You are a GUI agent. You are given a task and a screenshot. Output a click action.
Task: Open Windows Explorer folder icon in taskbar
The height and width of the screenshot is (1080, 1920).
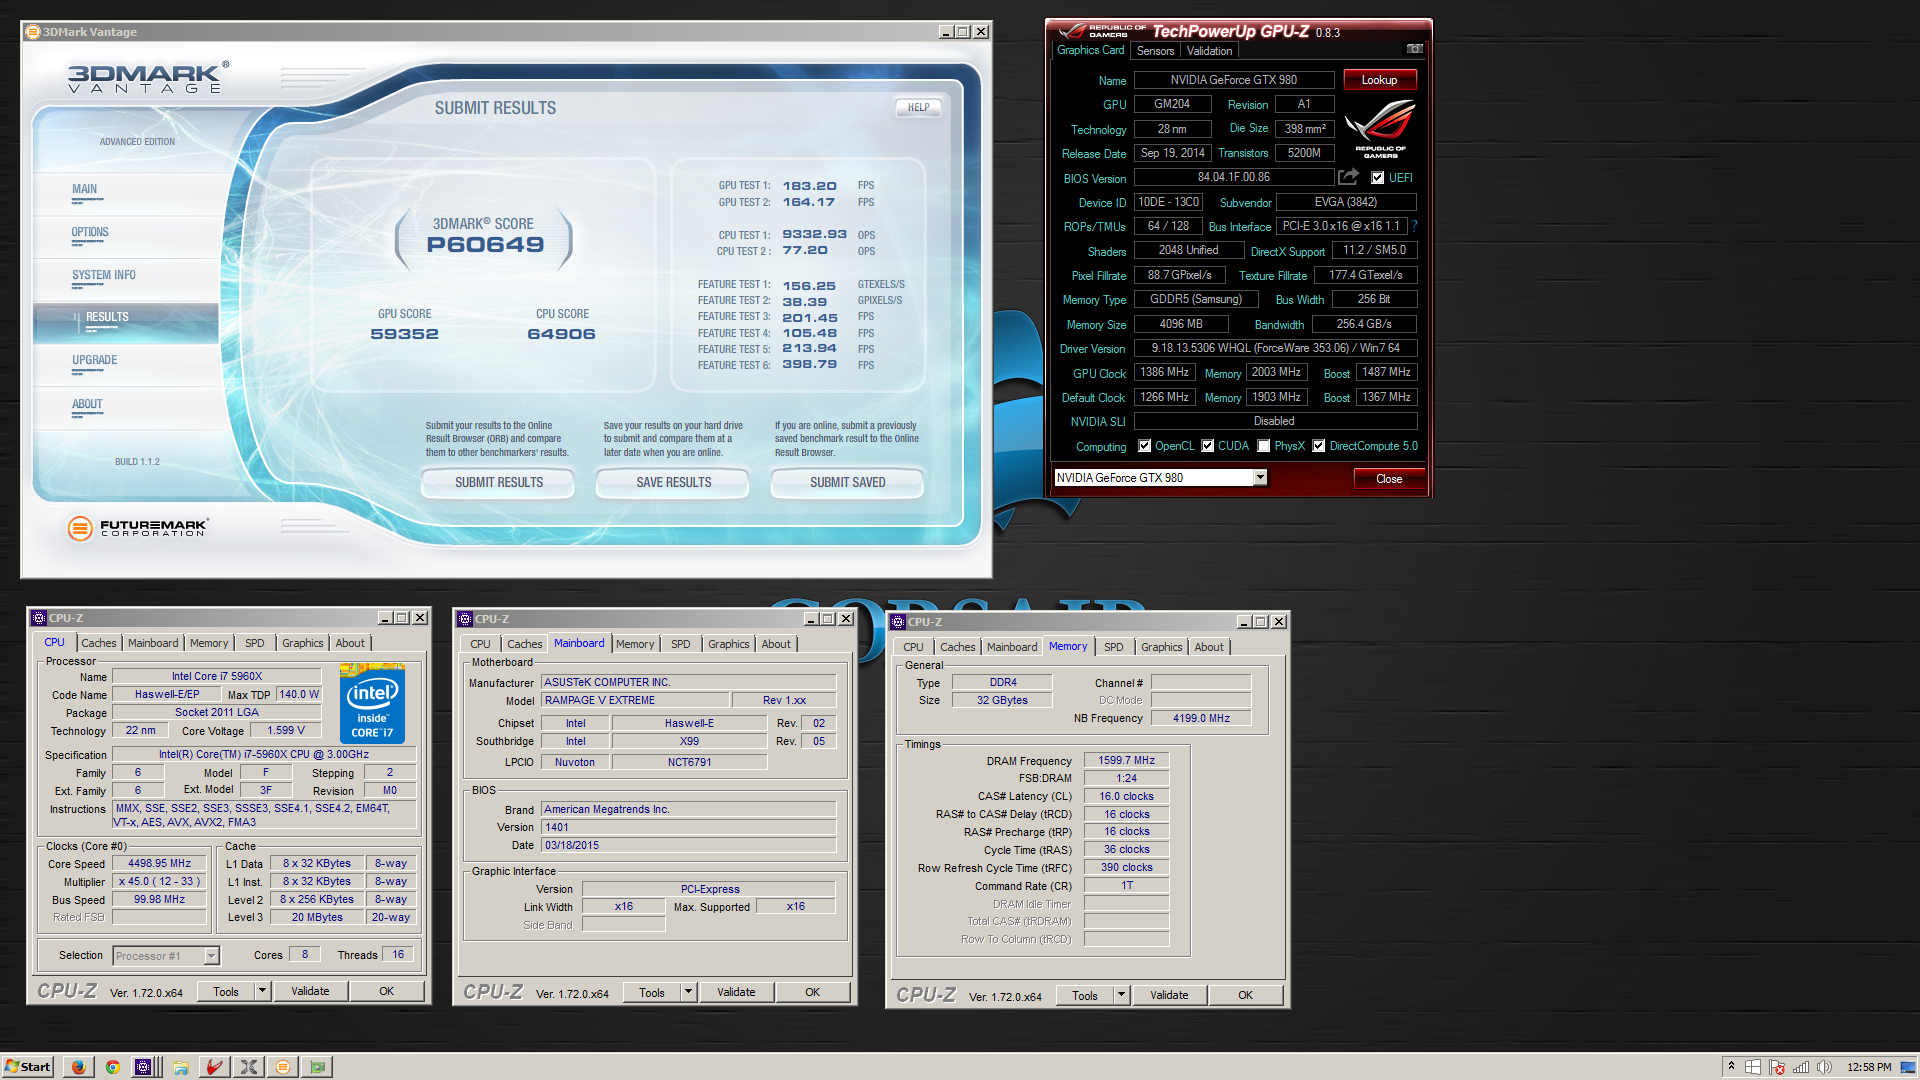(181, 1067)
